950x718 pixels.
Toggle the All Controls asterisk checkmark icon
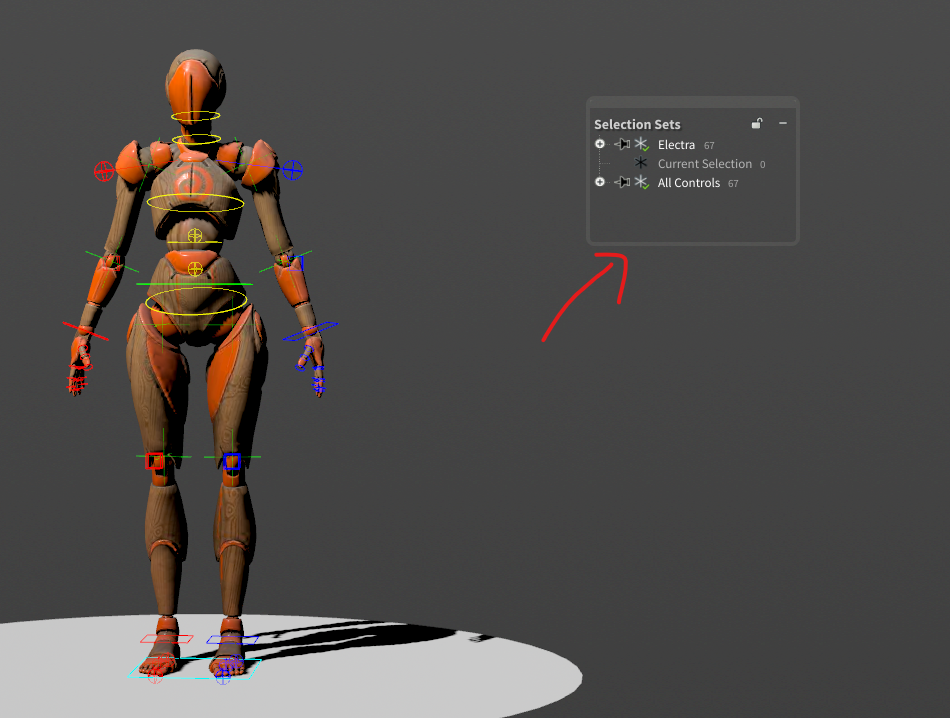coord(641,182)
